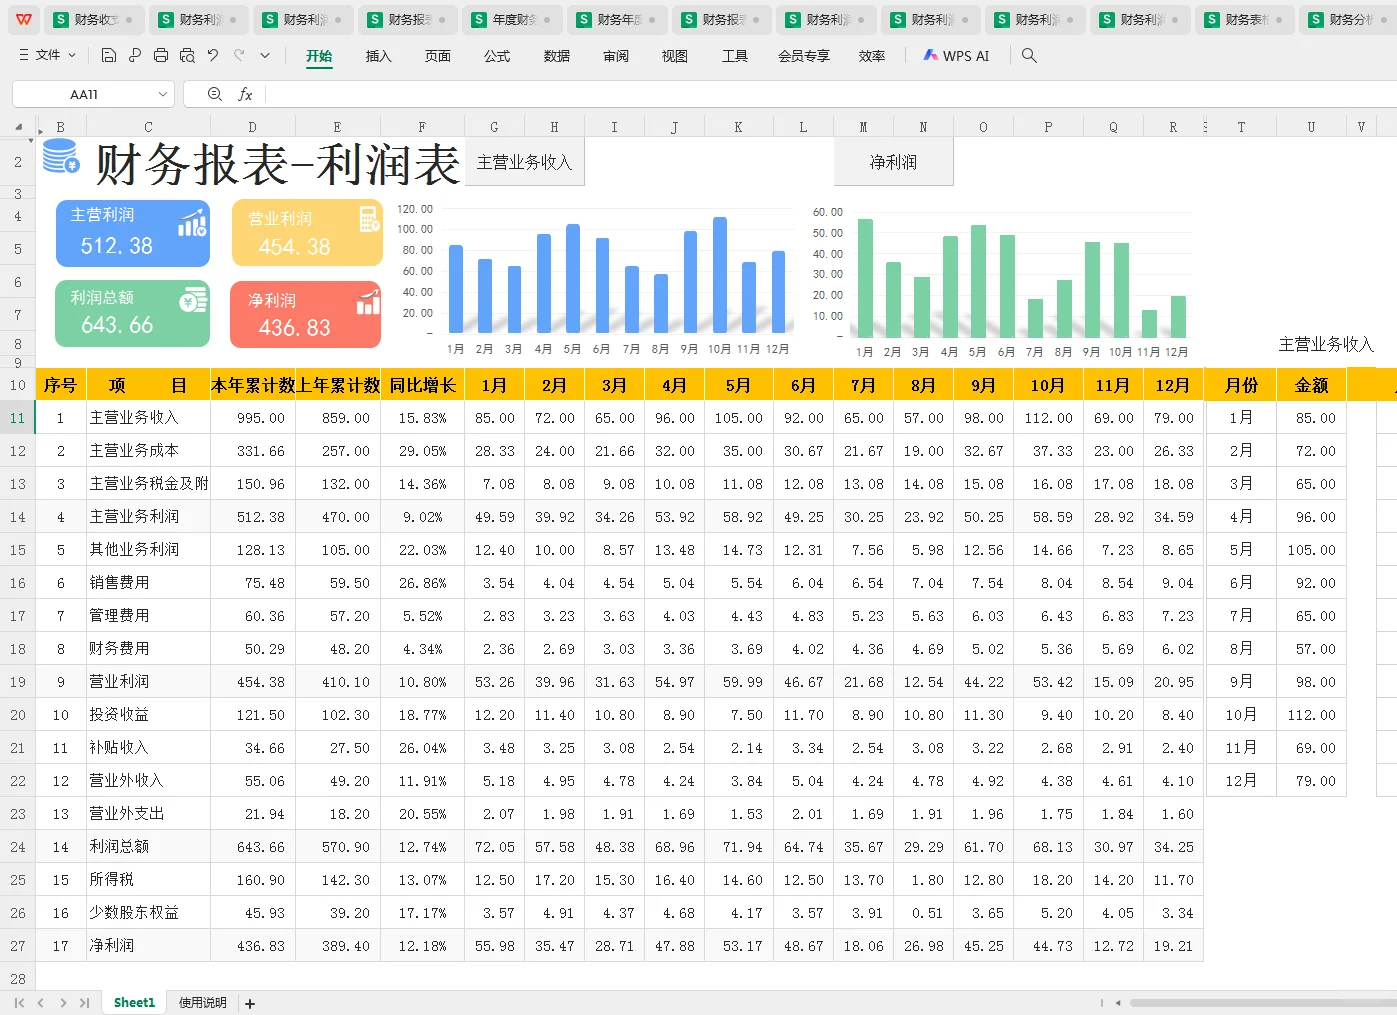Click the 净利润 chart button

(893, 161)
